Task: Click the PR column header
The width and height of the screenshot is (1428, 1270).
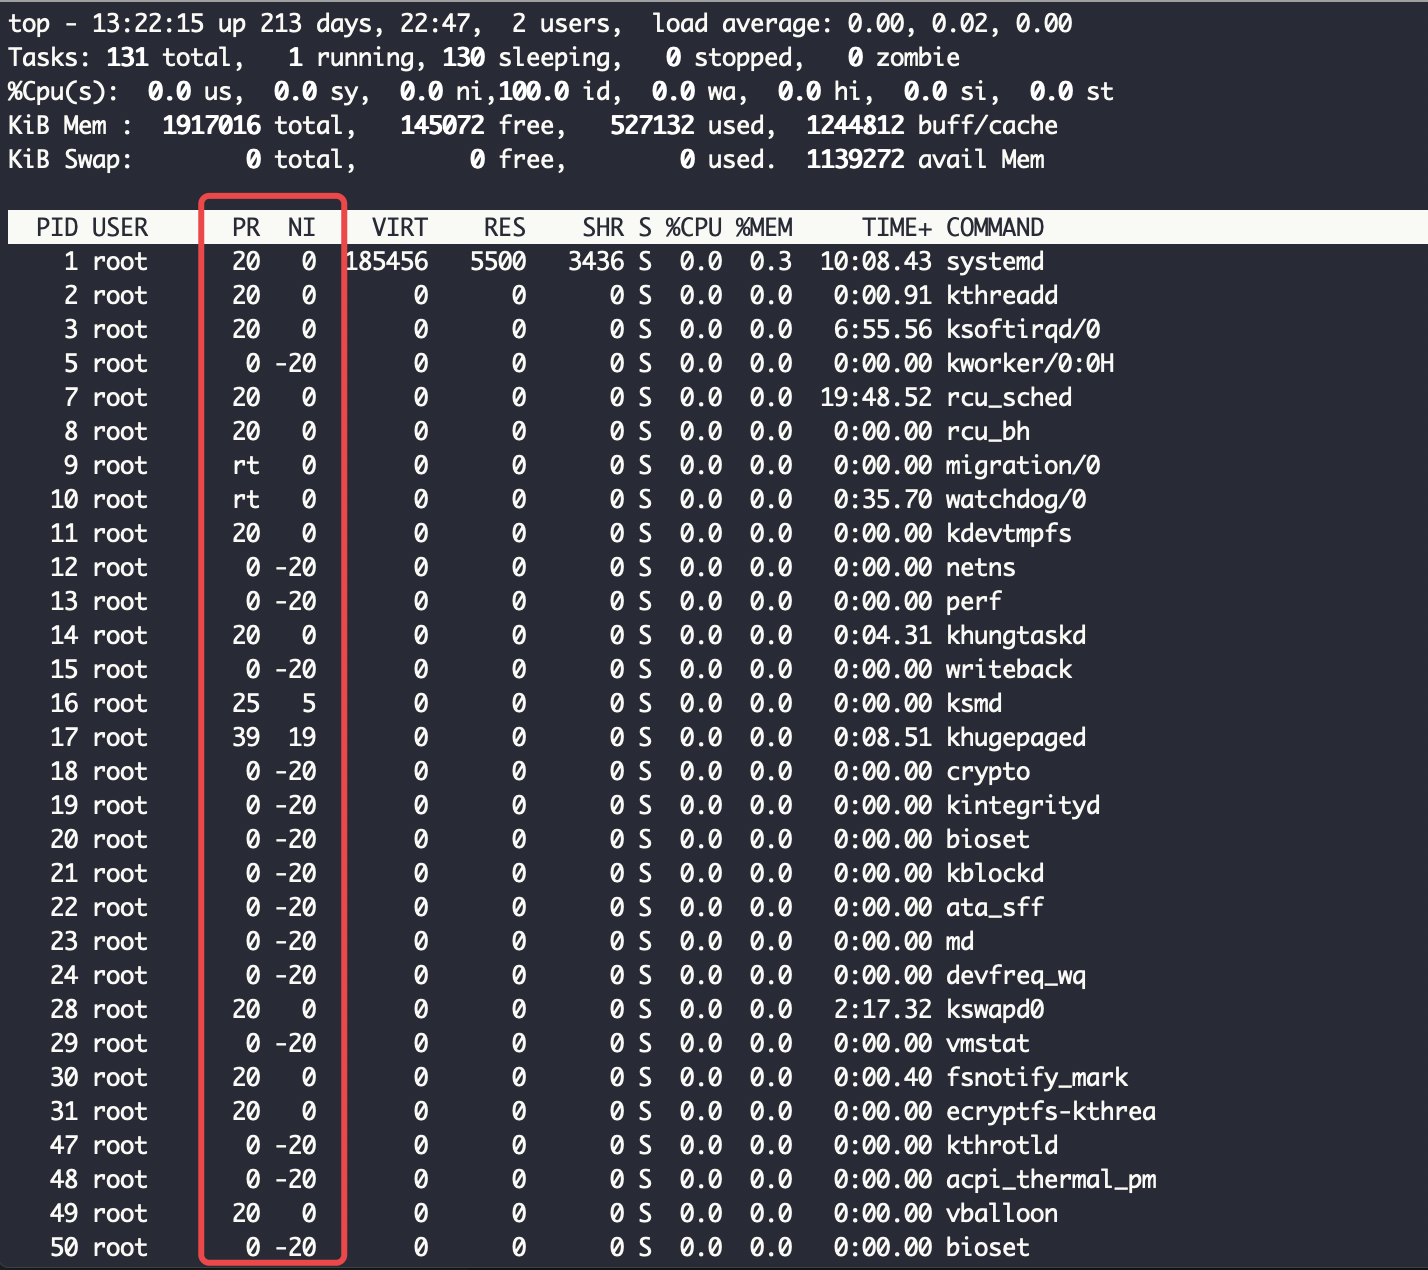Action: click(246, 228)
